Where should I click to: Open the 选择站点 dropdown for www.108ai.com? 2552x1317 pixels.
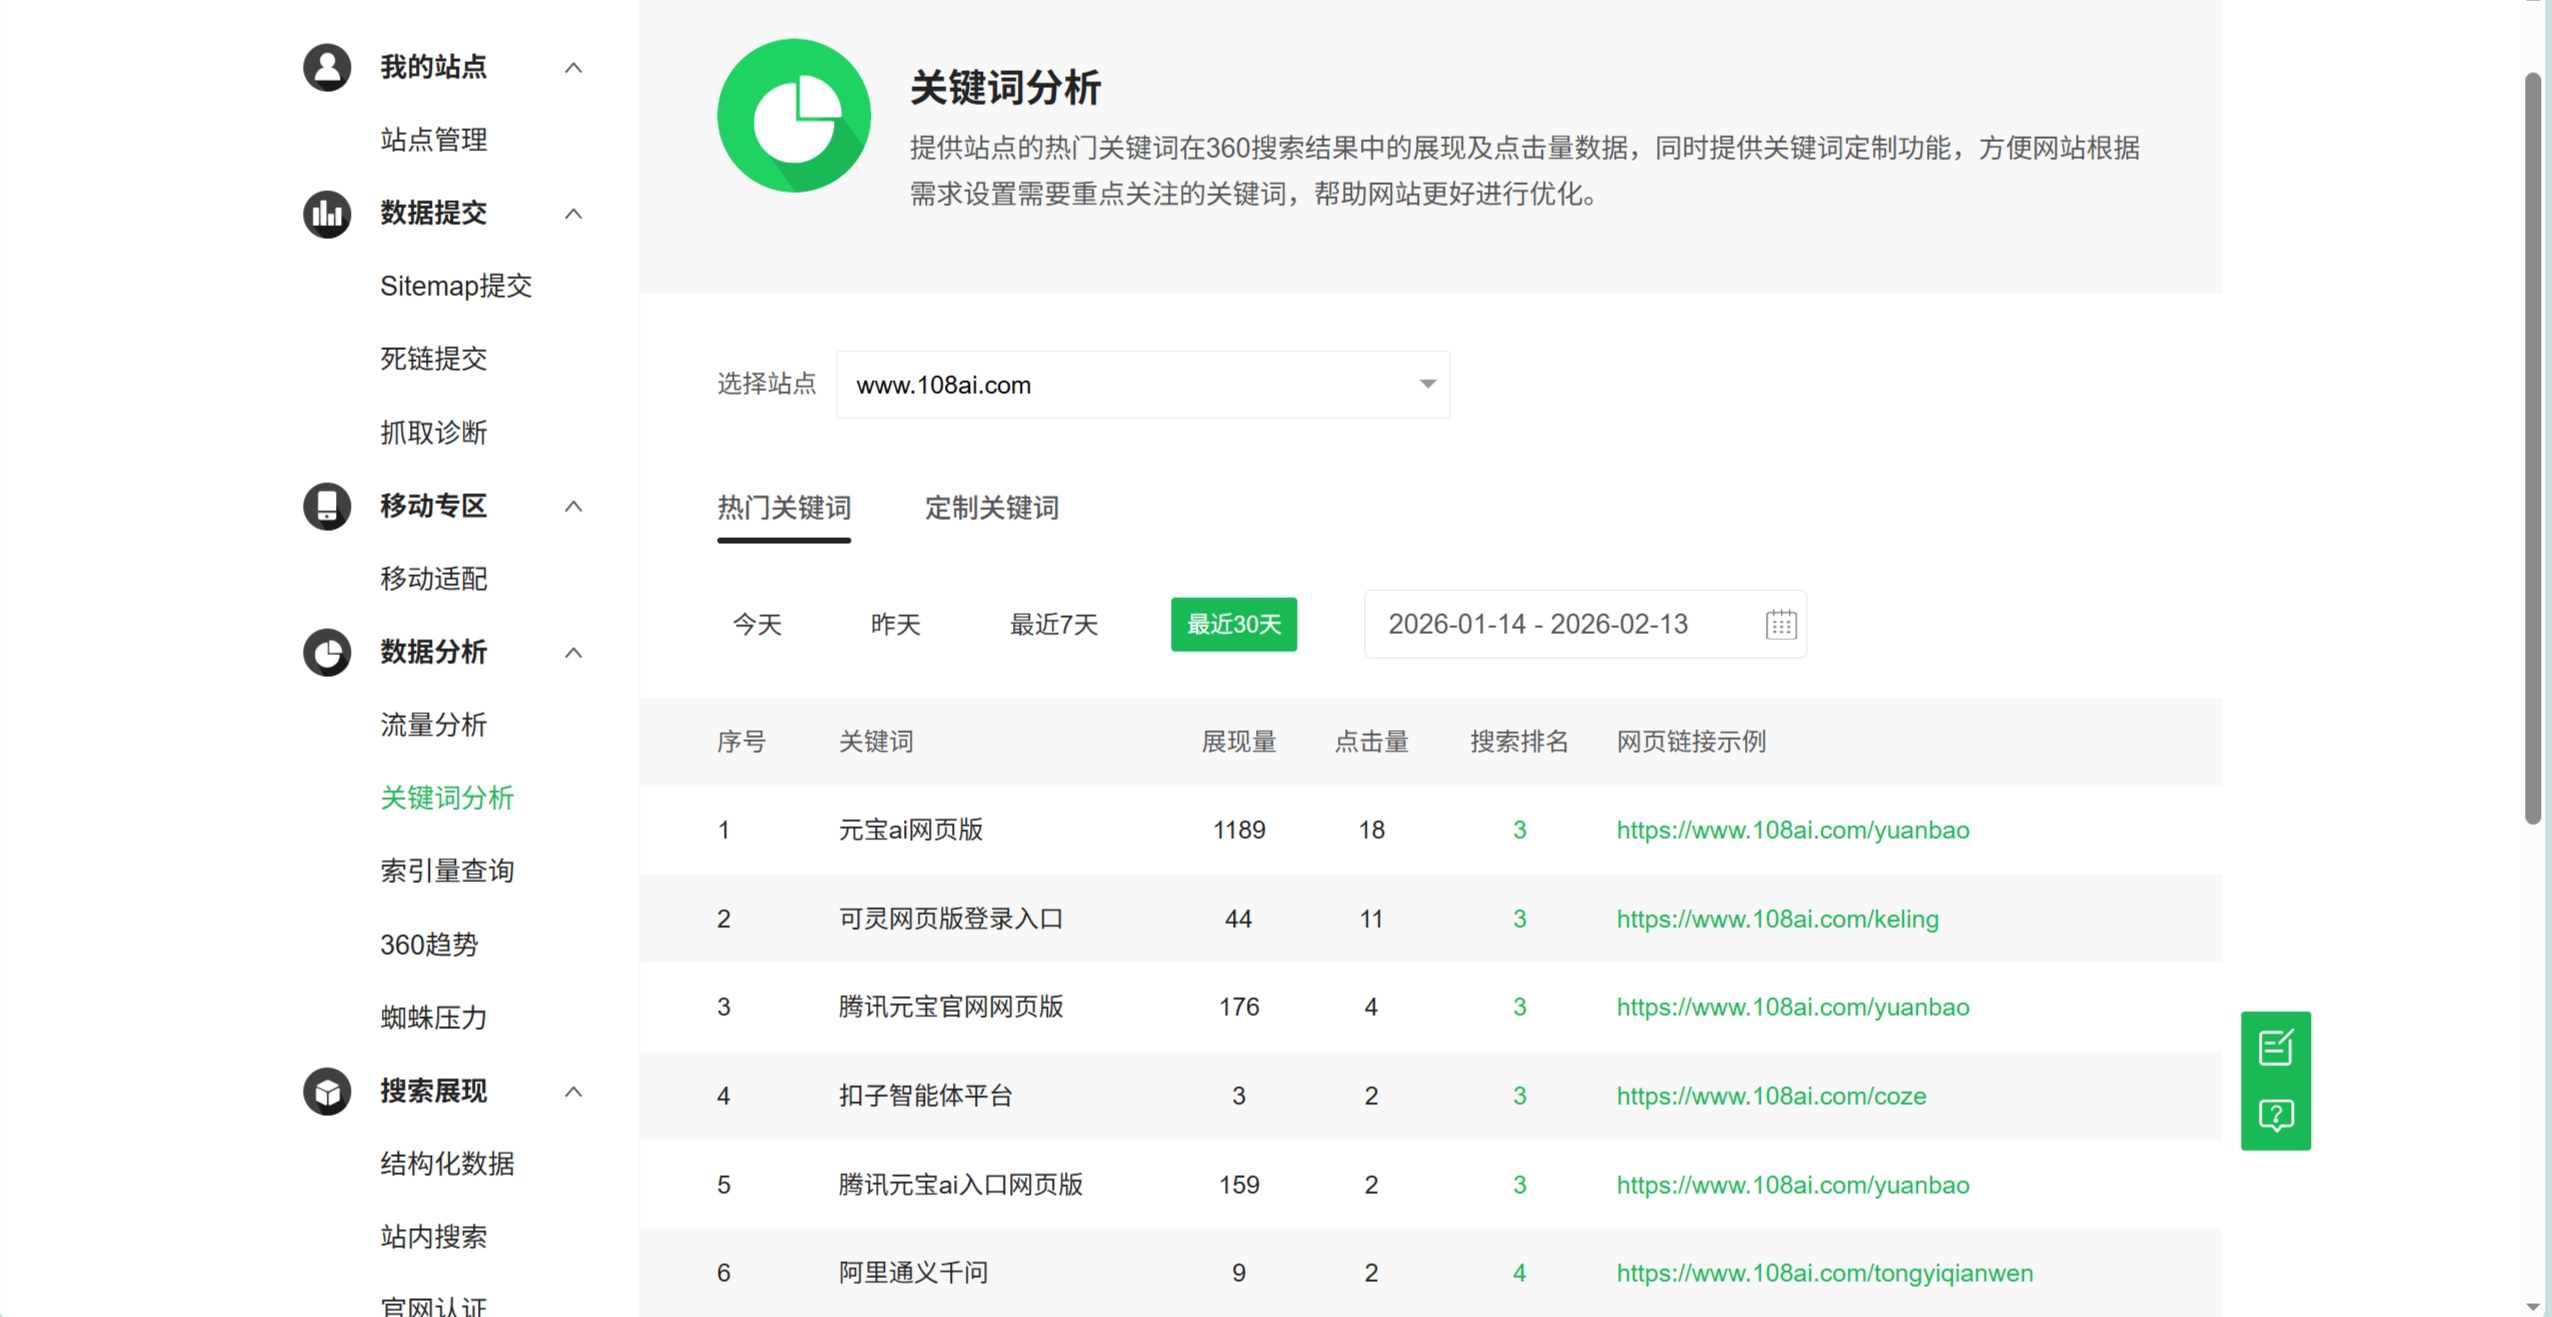[1142, 384]
